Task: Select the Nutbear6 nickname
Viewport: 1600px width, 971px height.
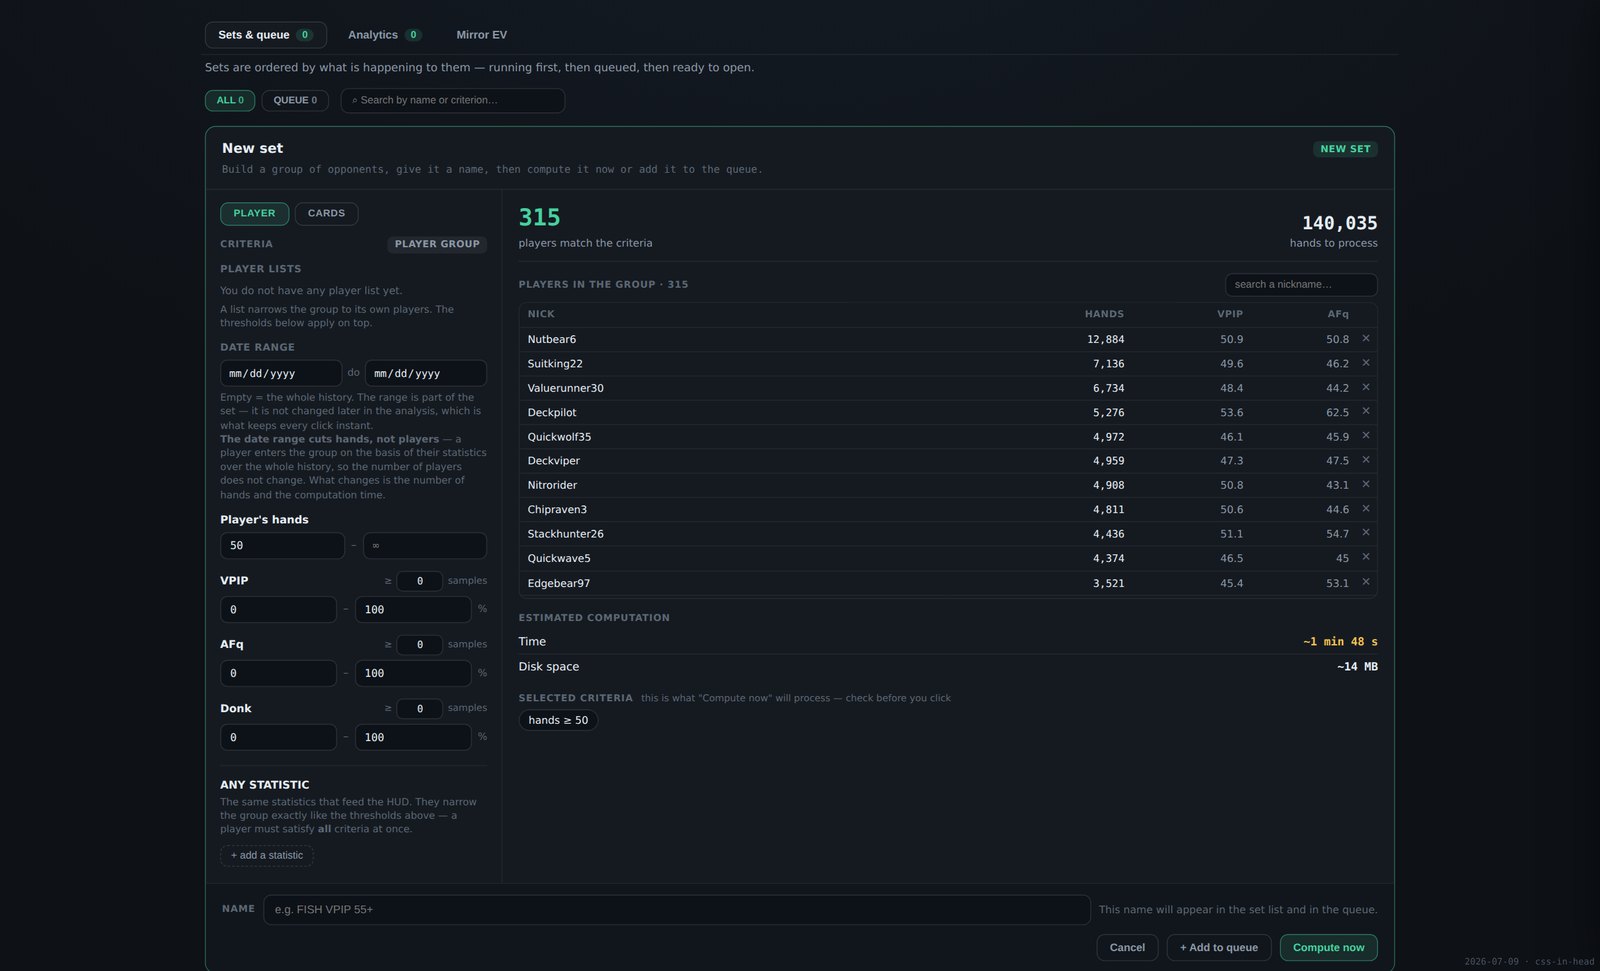Action: click(x=552, y=339)
